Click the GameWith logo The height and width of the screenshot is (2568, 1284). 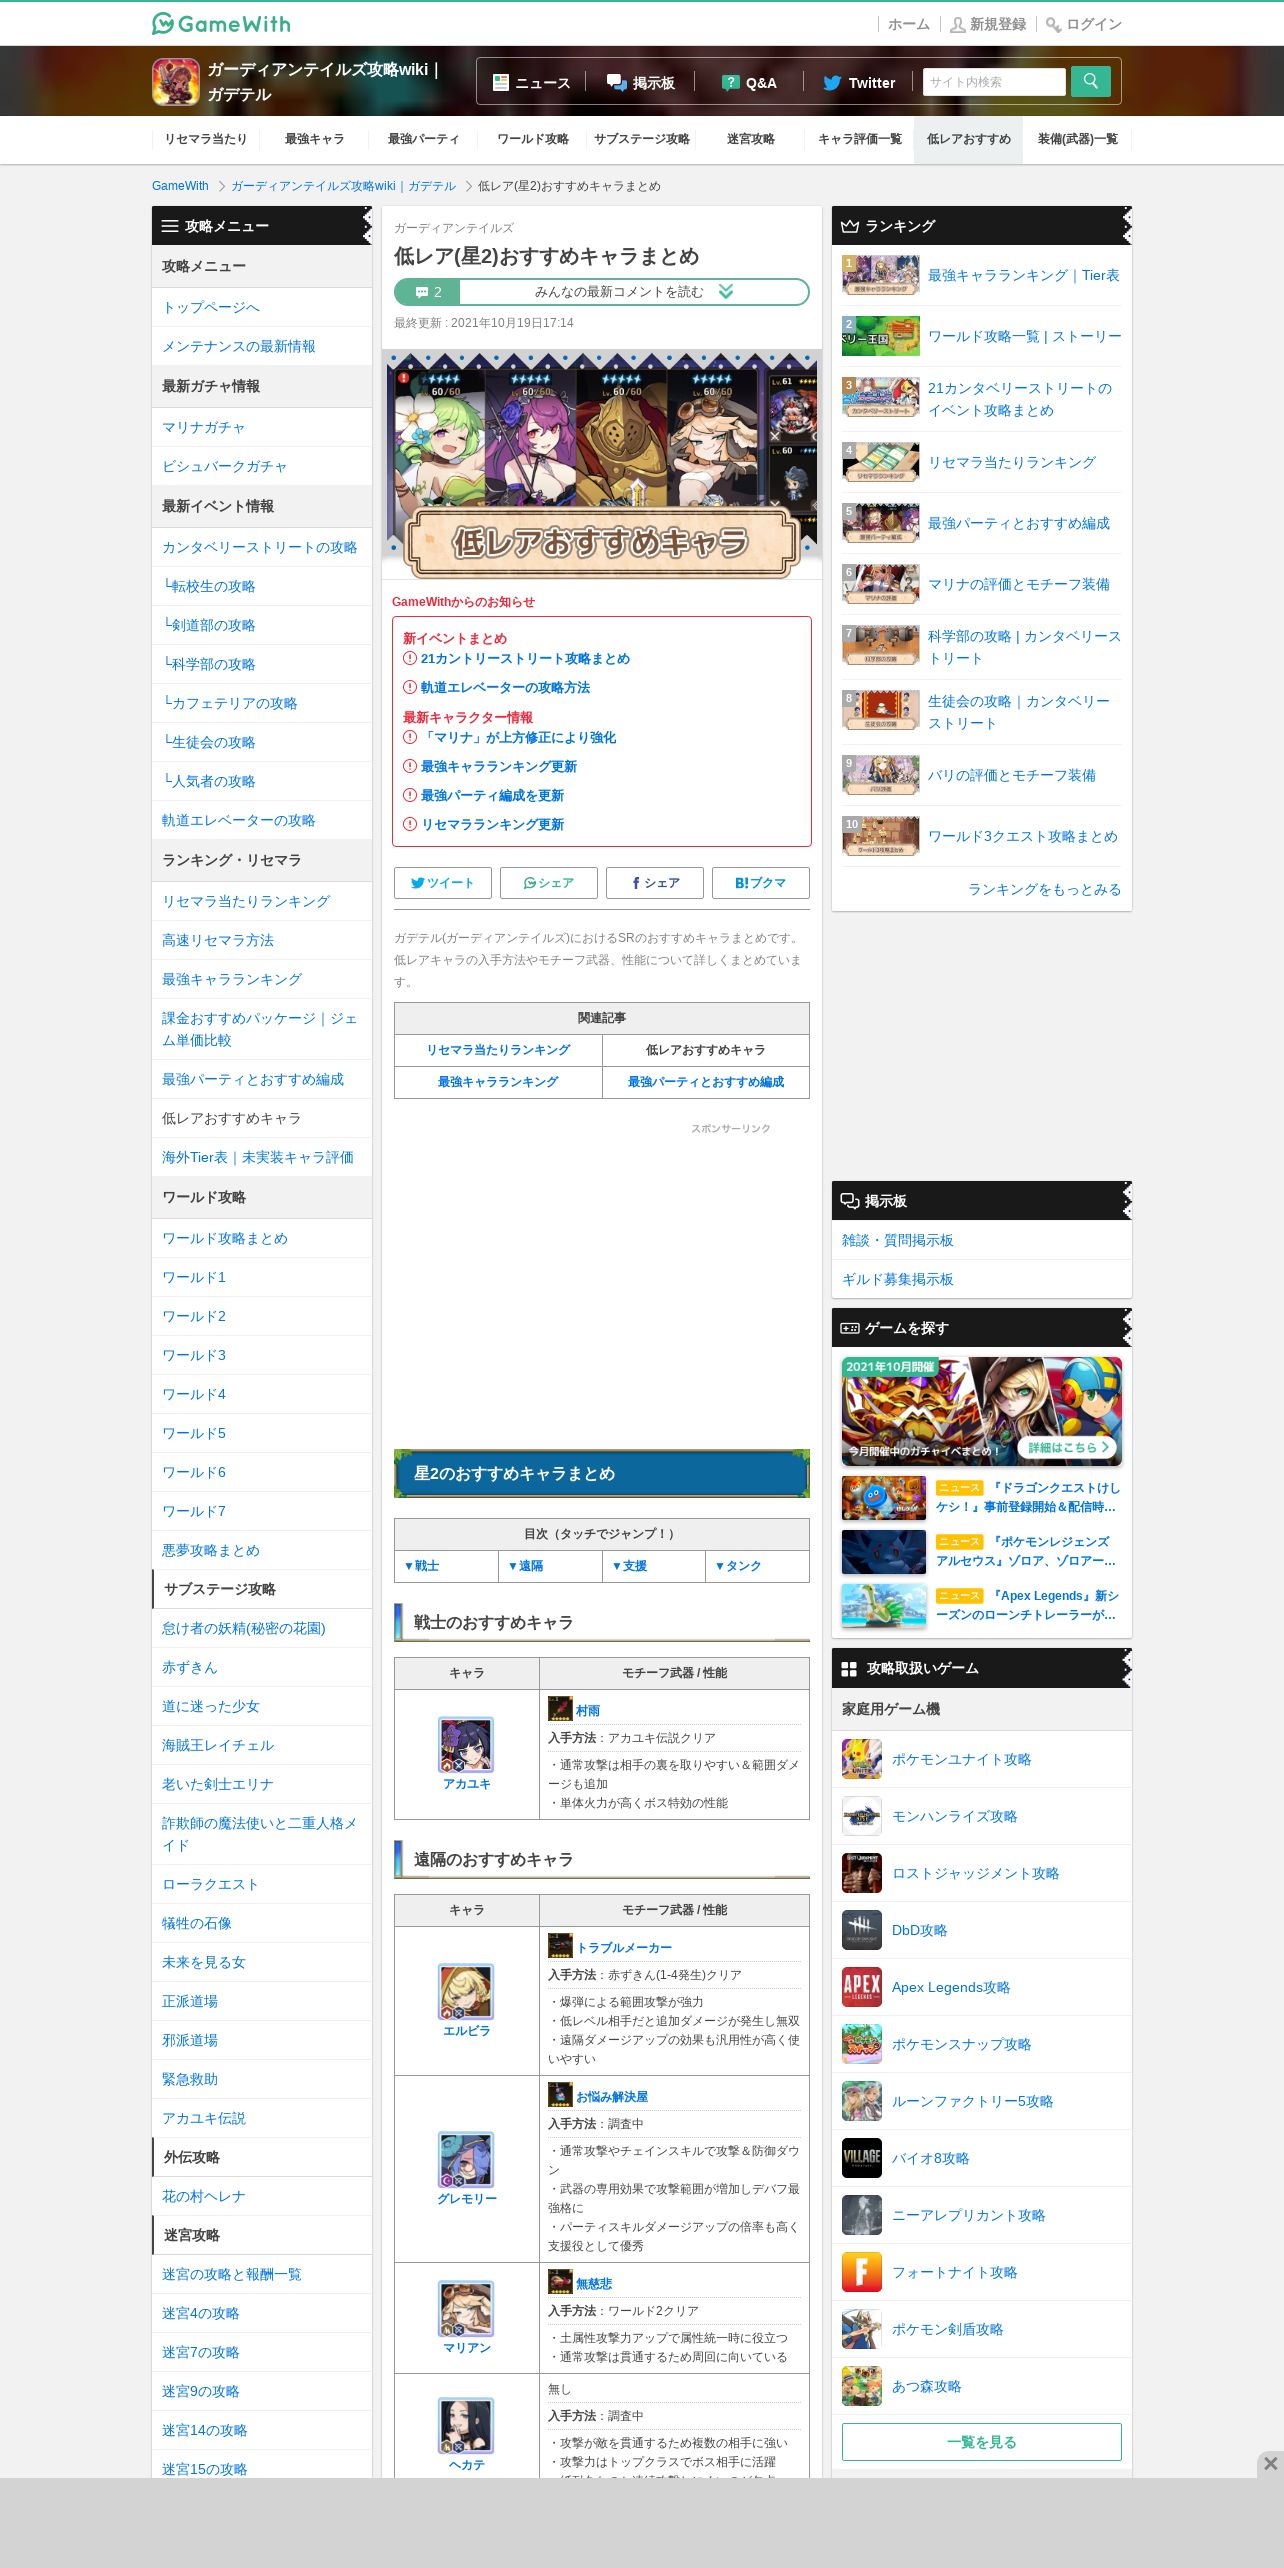tap(221, 23)
